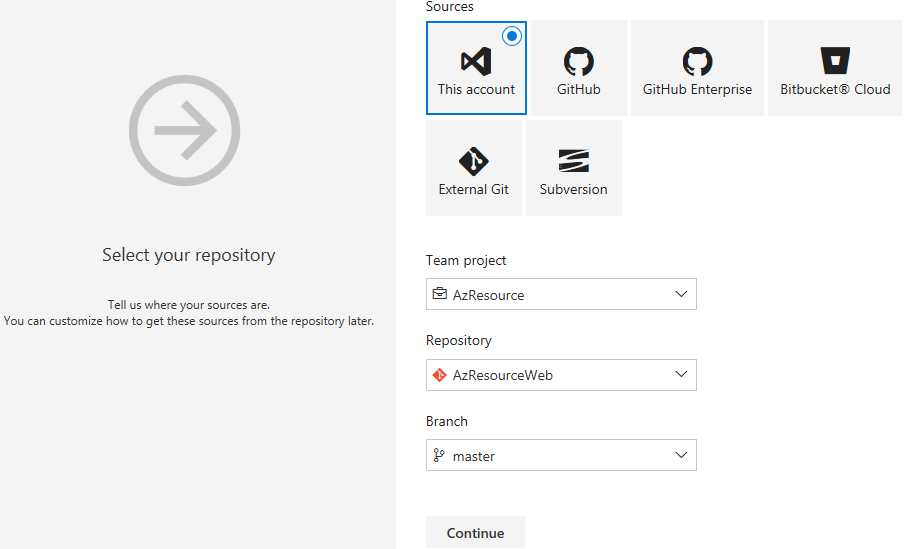Click the branch icon beside master

click(x=439, y=456)
